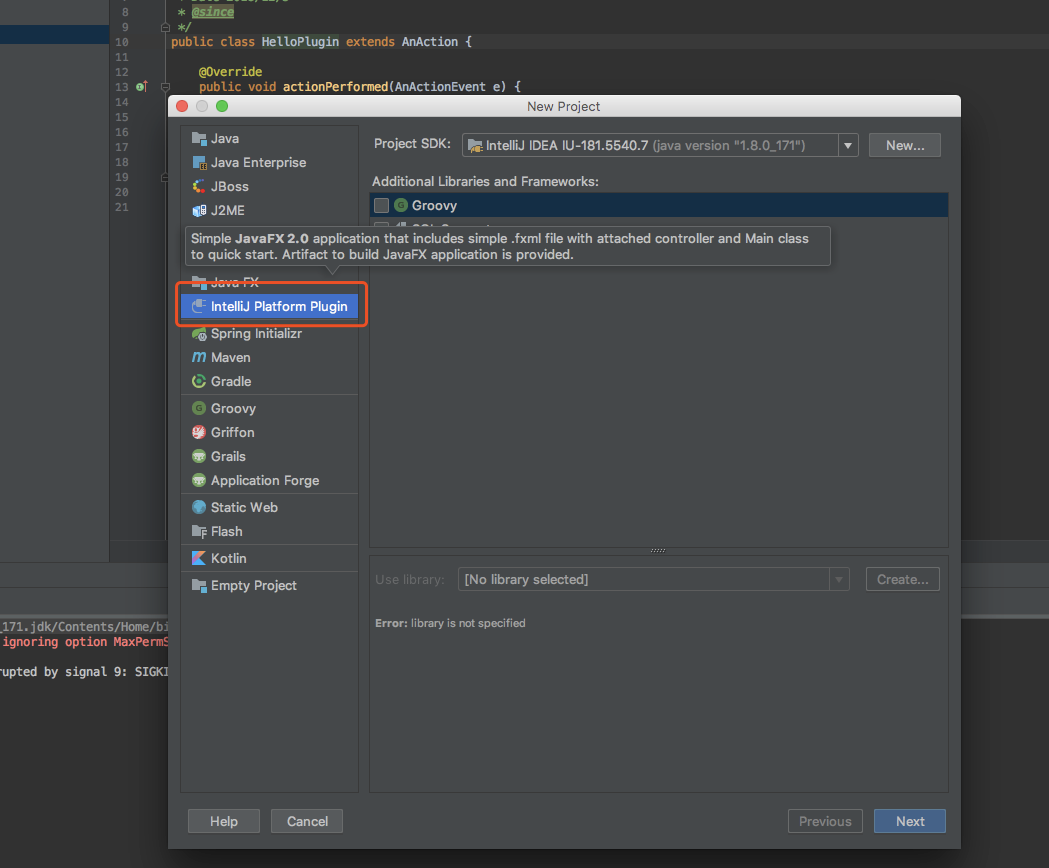
Task: Select Empty Project type
Action: pyautogui.click(x=269, y=586)
